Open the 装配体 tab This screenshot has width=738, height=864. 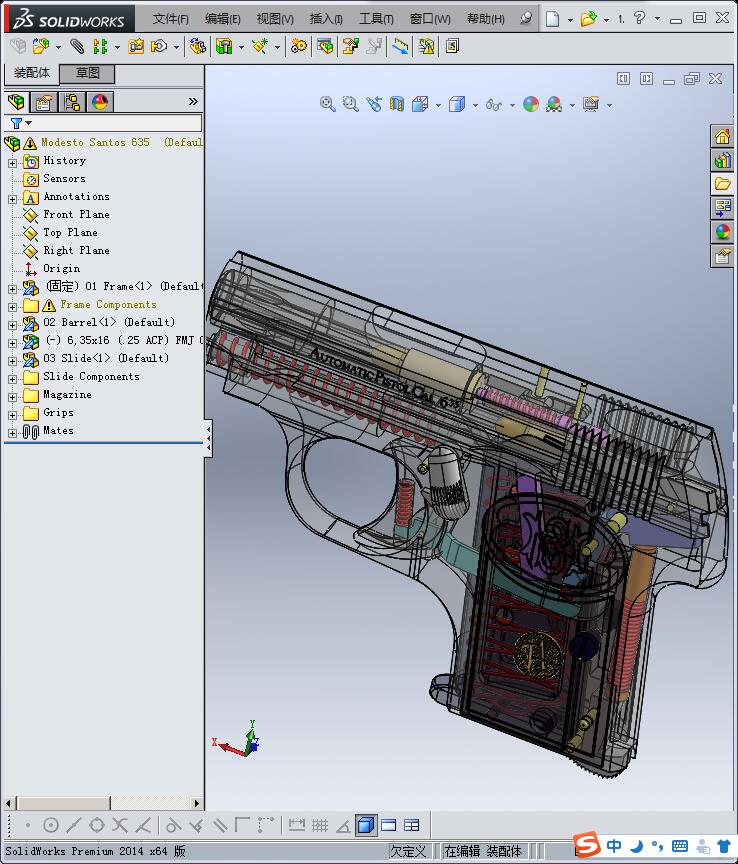[32, 73]
